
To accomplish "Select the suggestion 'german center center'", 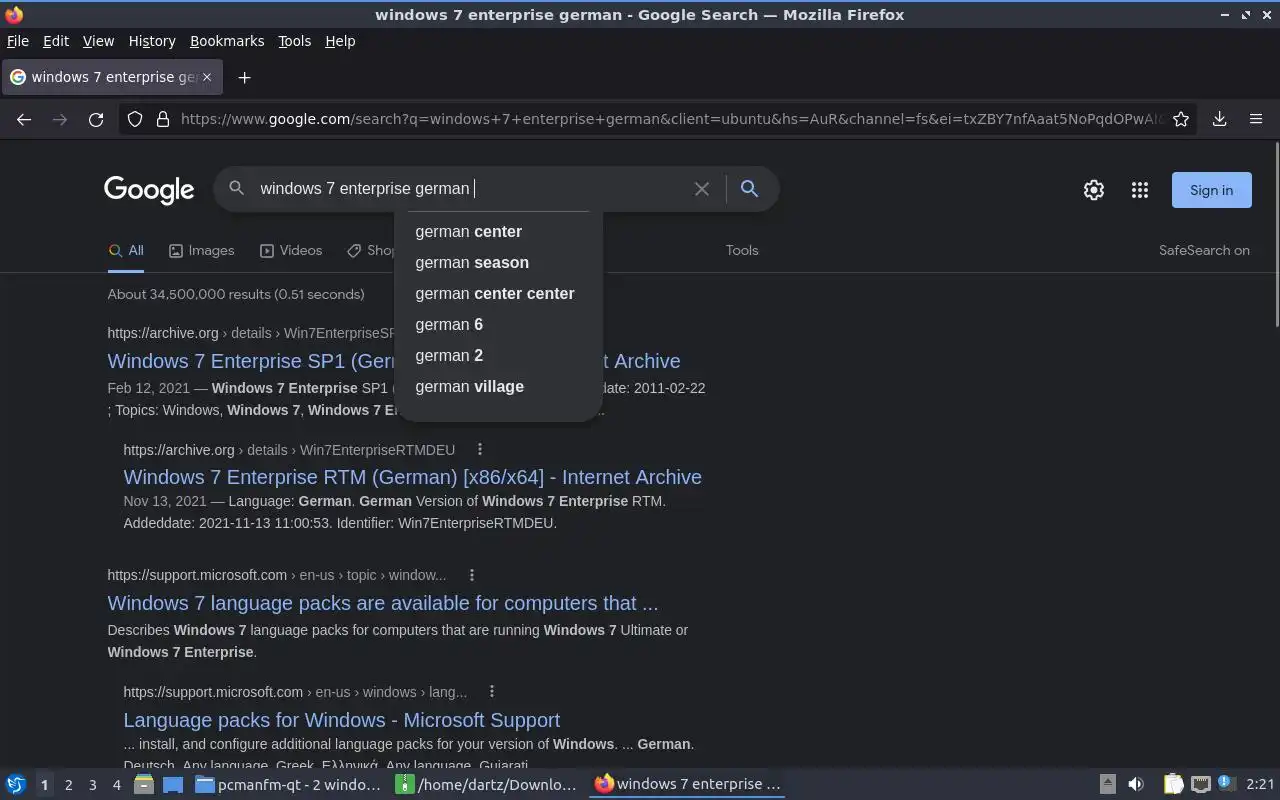I will pyautogui.click(x=498, y=293).
